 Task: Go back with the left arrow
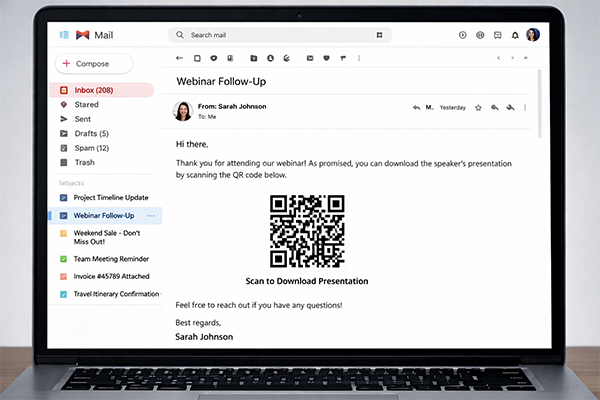(x=179, y=58)
